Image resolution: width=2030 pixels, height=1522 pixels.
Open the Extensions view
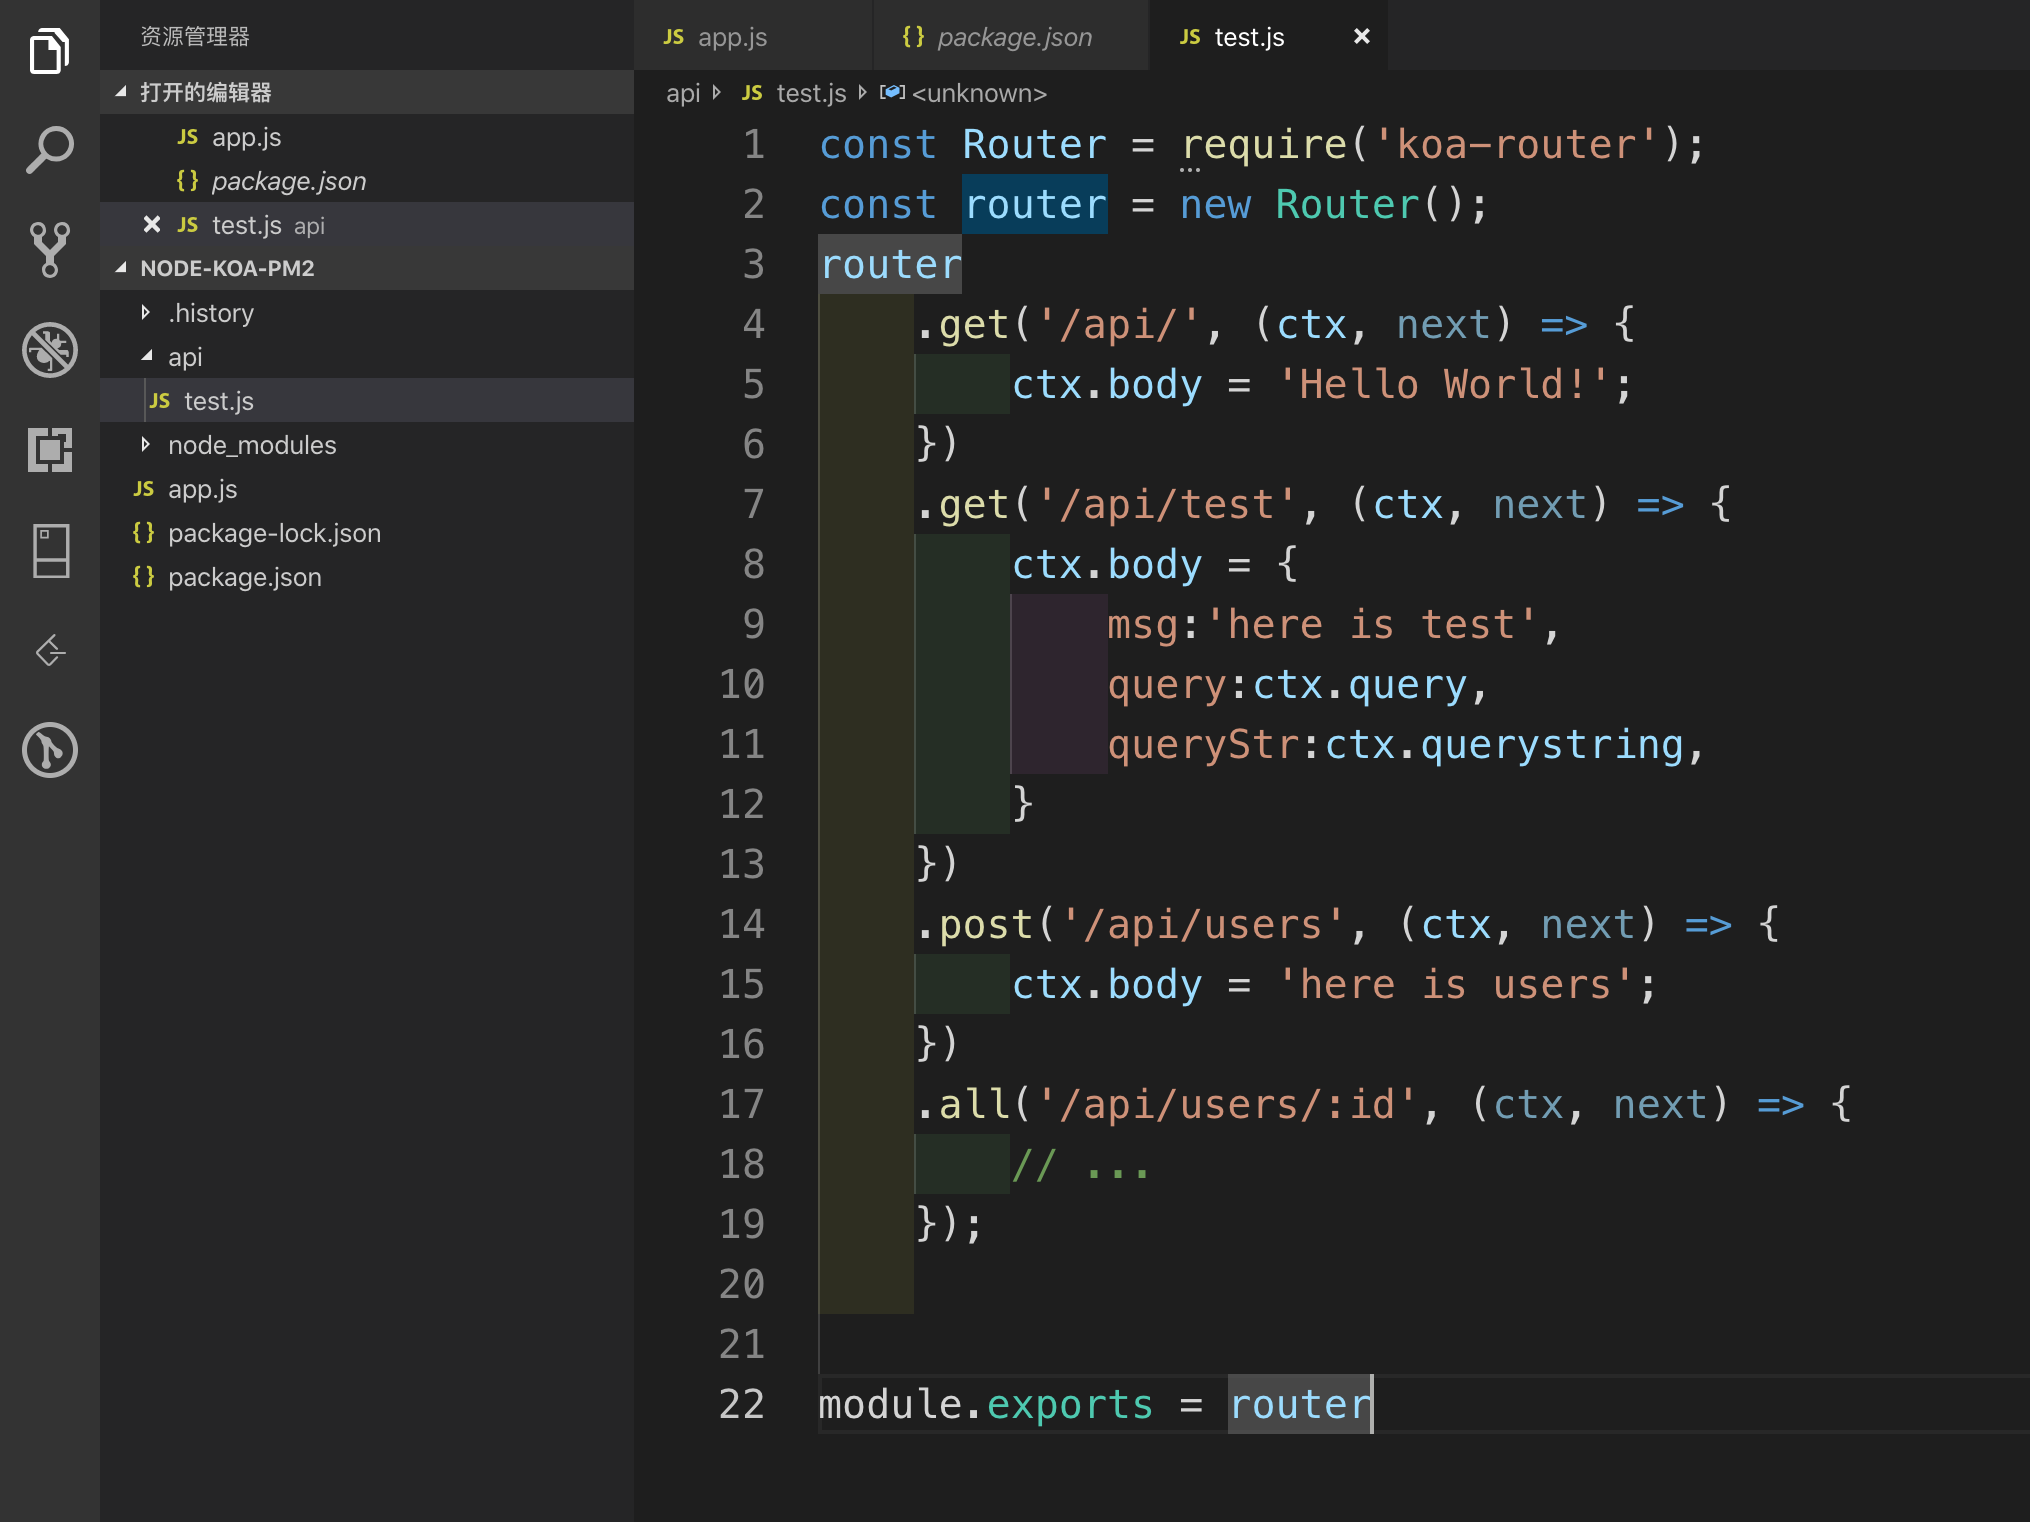click(48, 452)
